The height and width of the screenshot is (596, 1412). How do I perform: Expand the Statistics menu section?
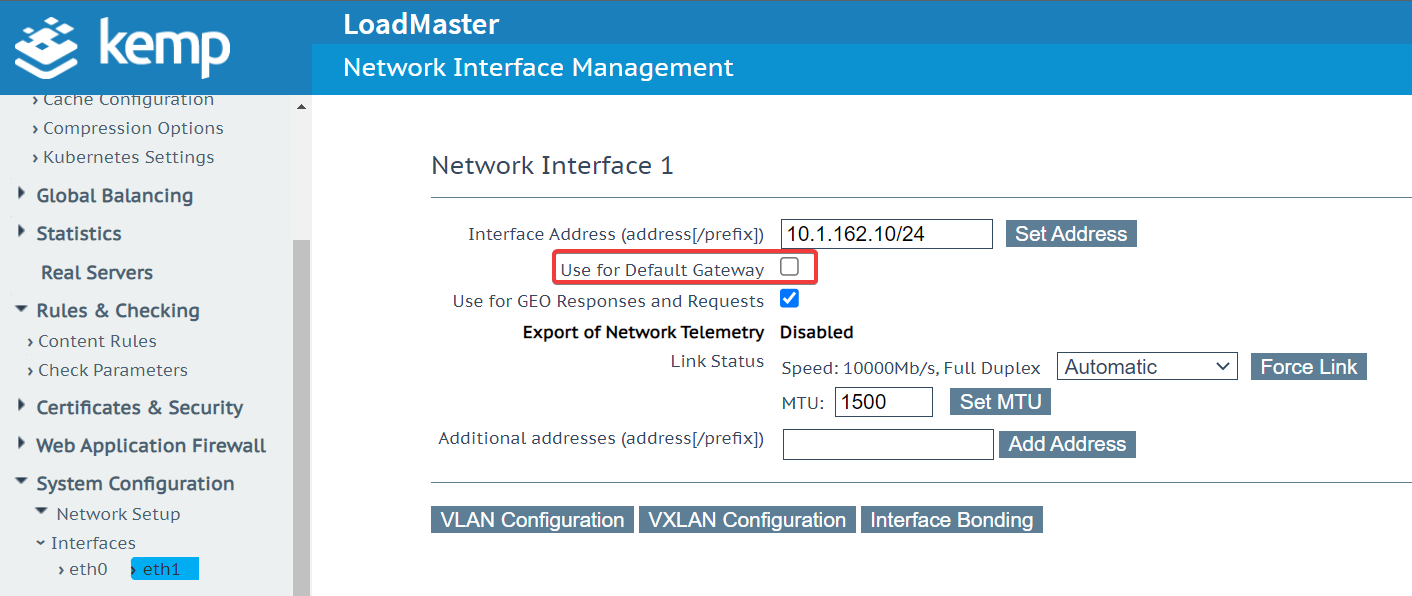click(78, 234)
